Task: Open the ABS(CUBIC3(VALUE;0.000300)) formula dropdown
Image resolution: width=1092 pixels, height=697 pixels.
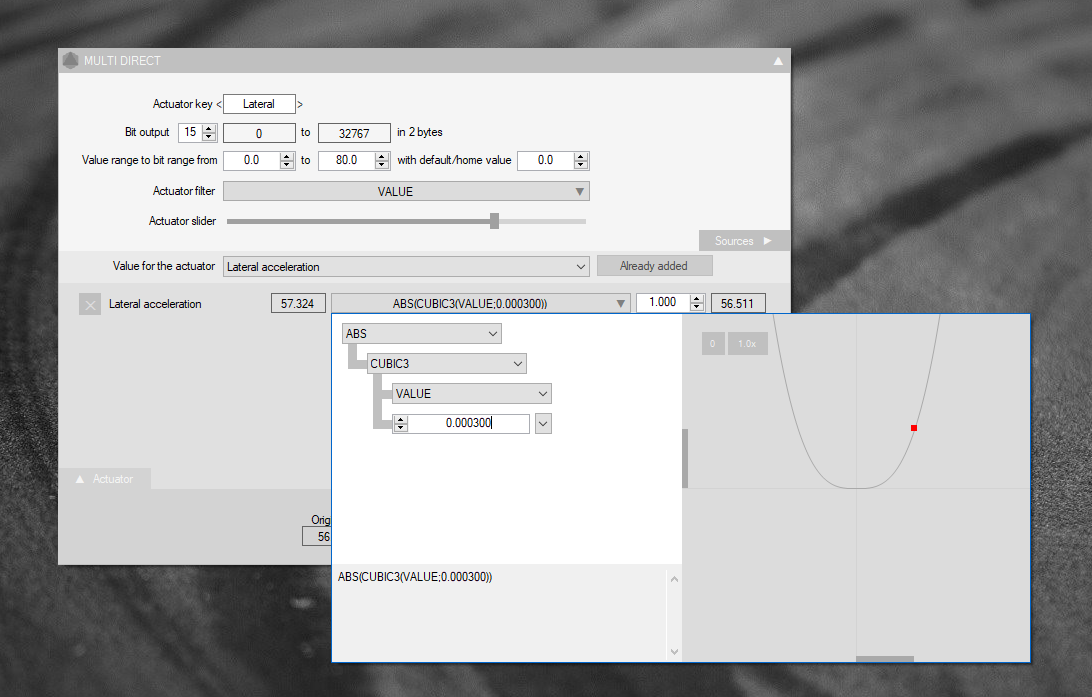Action: [x=481, y=304]
